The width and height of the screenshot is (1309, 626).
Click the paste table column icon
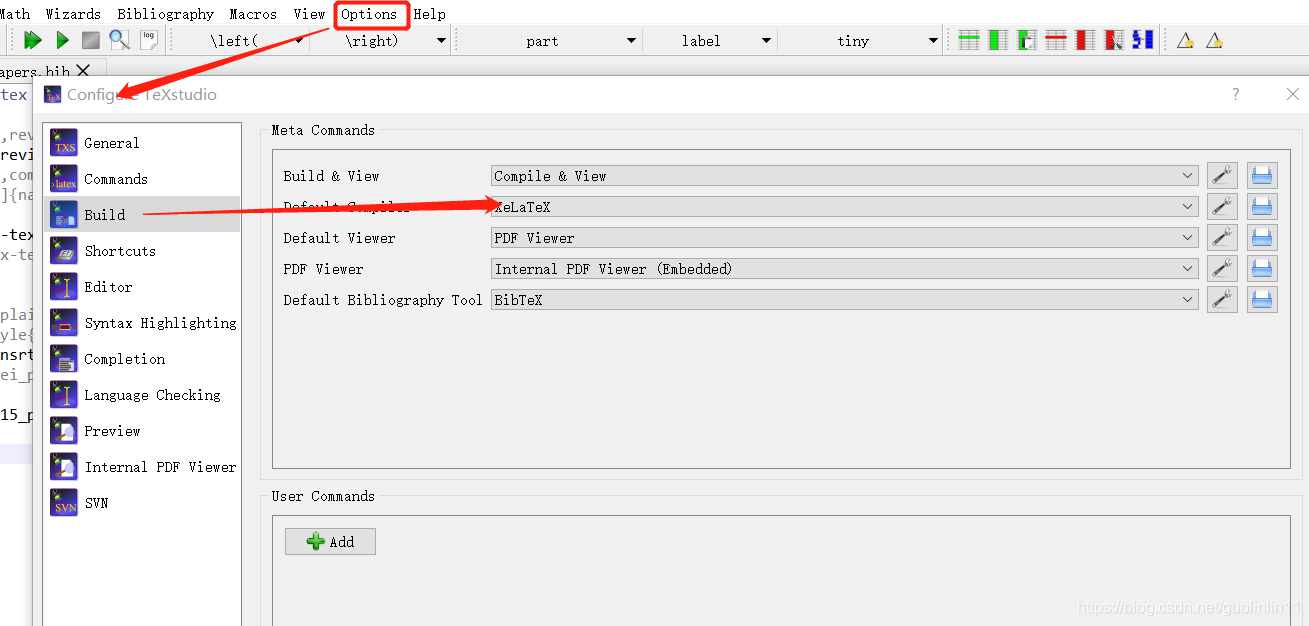[1027, 40]
